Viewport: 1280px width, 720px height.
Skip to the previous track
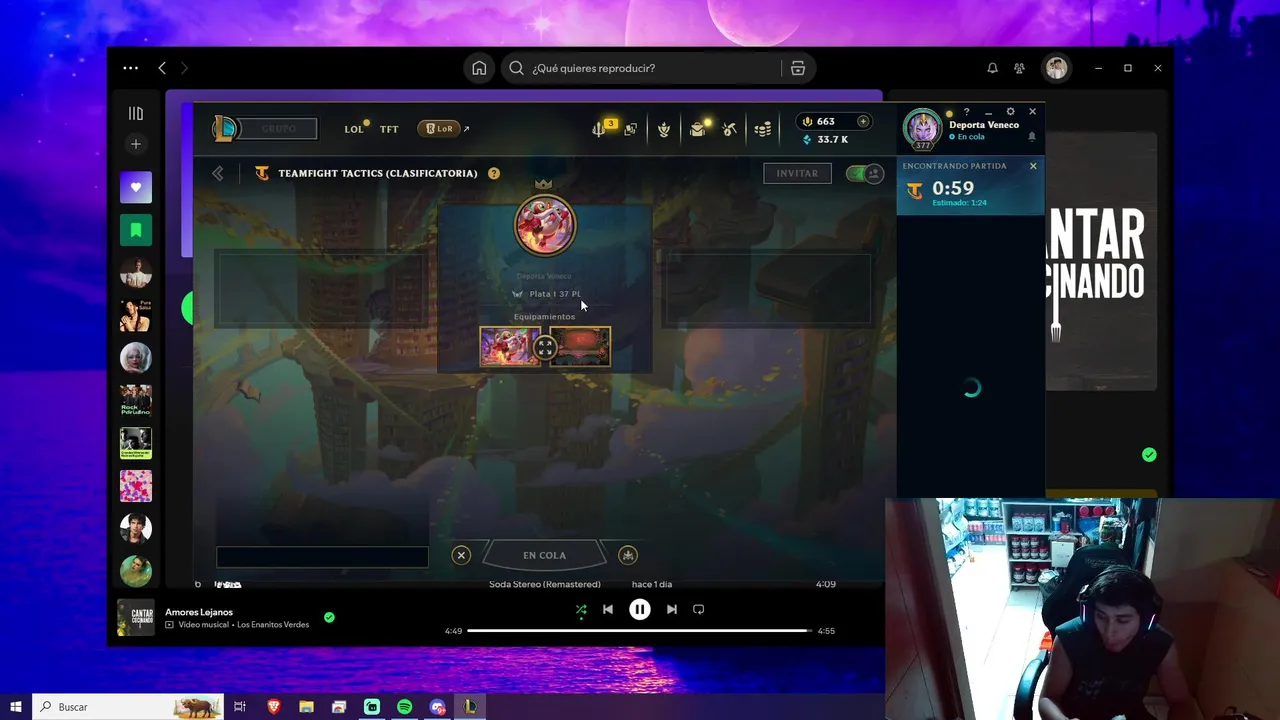point(608,609)
